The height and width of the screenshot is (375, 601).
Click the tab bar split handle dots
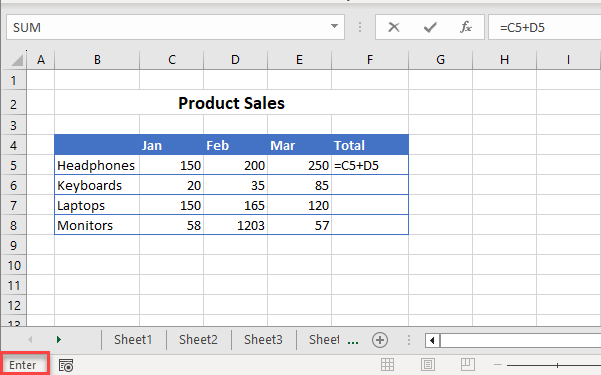coord(409,340)
